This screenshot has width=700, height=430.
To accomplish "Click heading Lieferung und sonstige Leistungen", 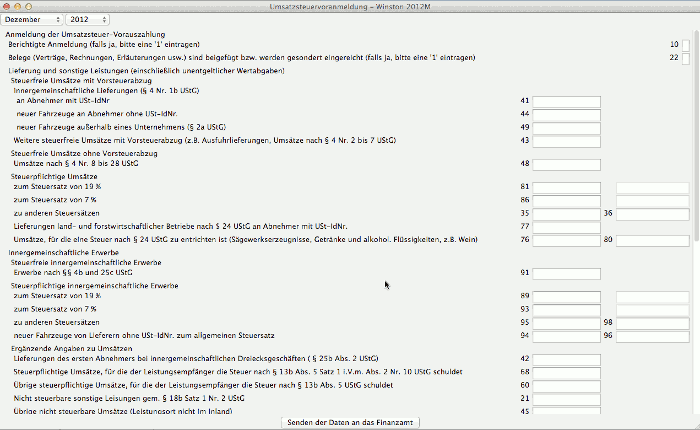I will [146, 71].
